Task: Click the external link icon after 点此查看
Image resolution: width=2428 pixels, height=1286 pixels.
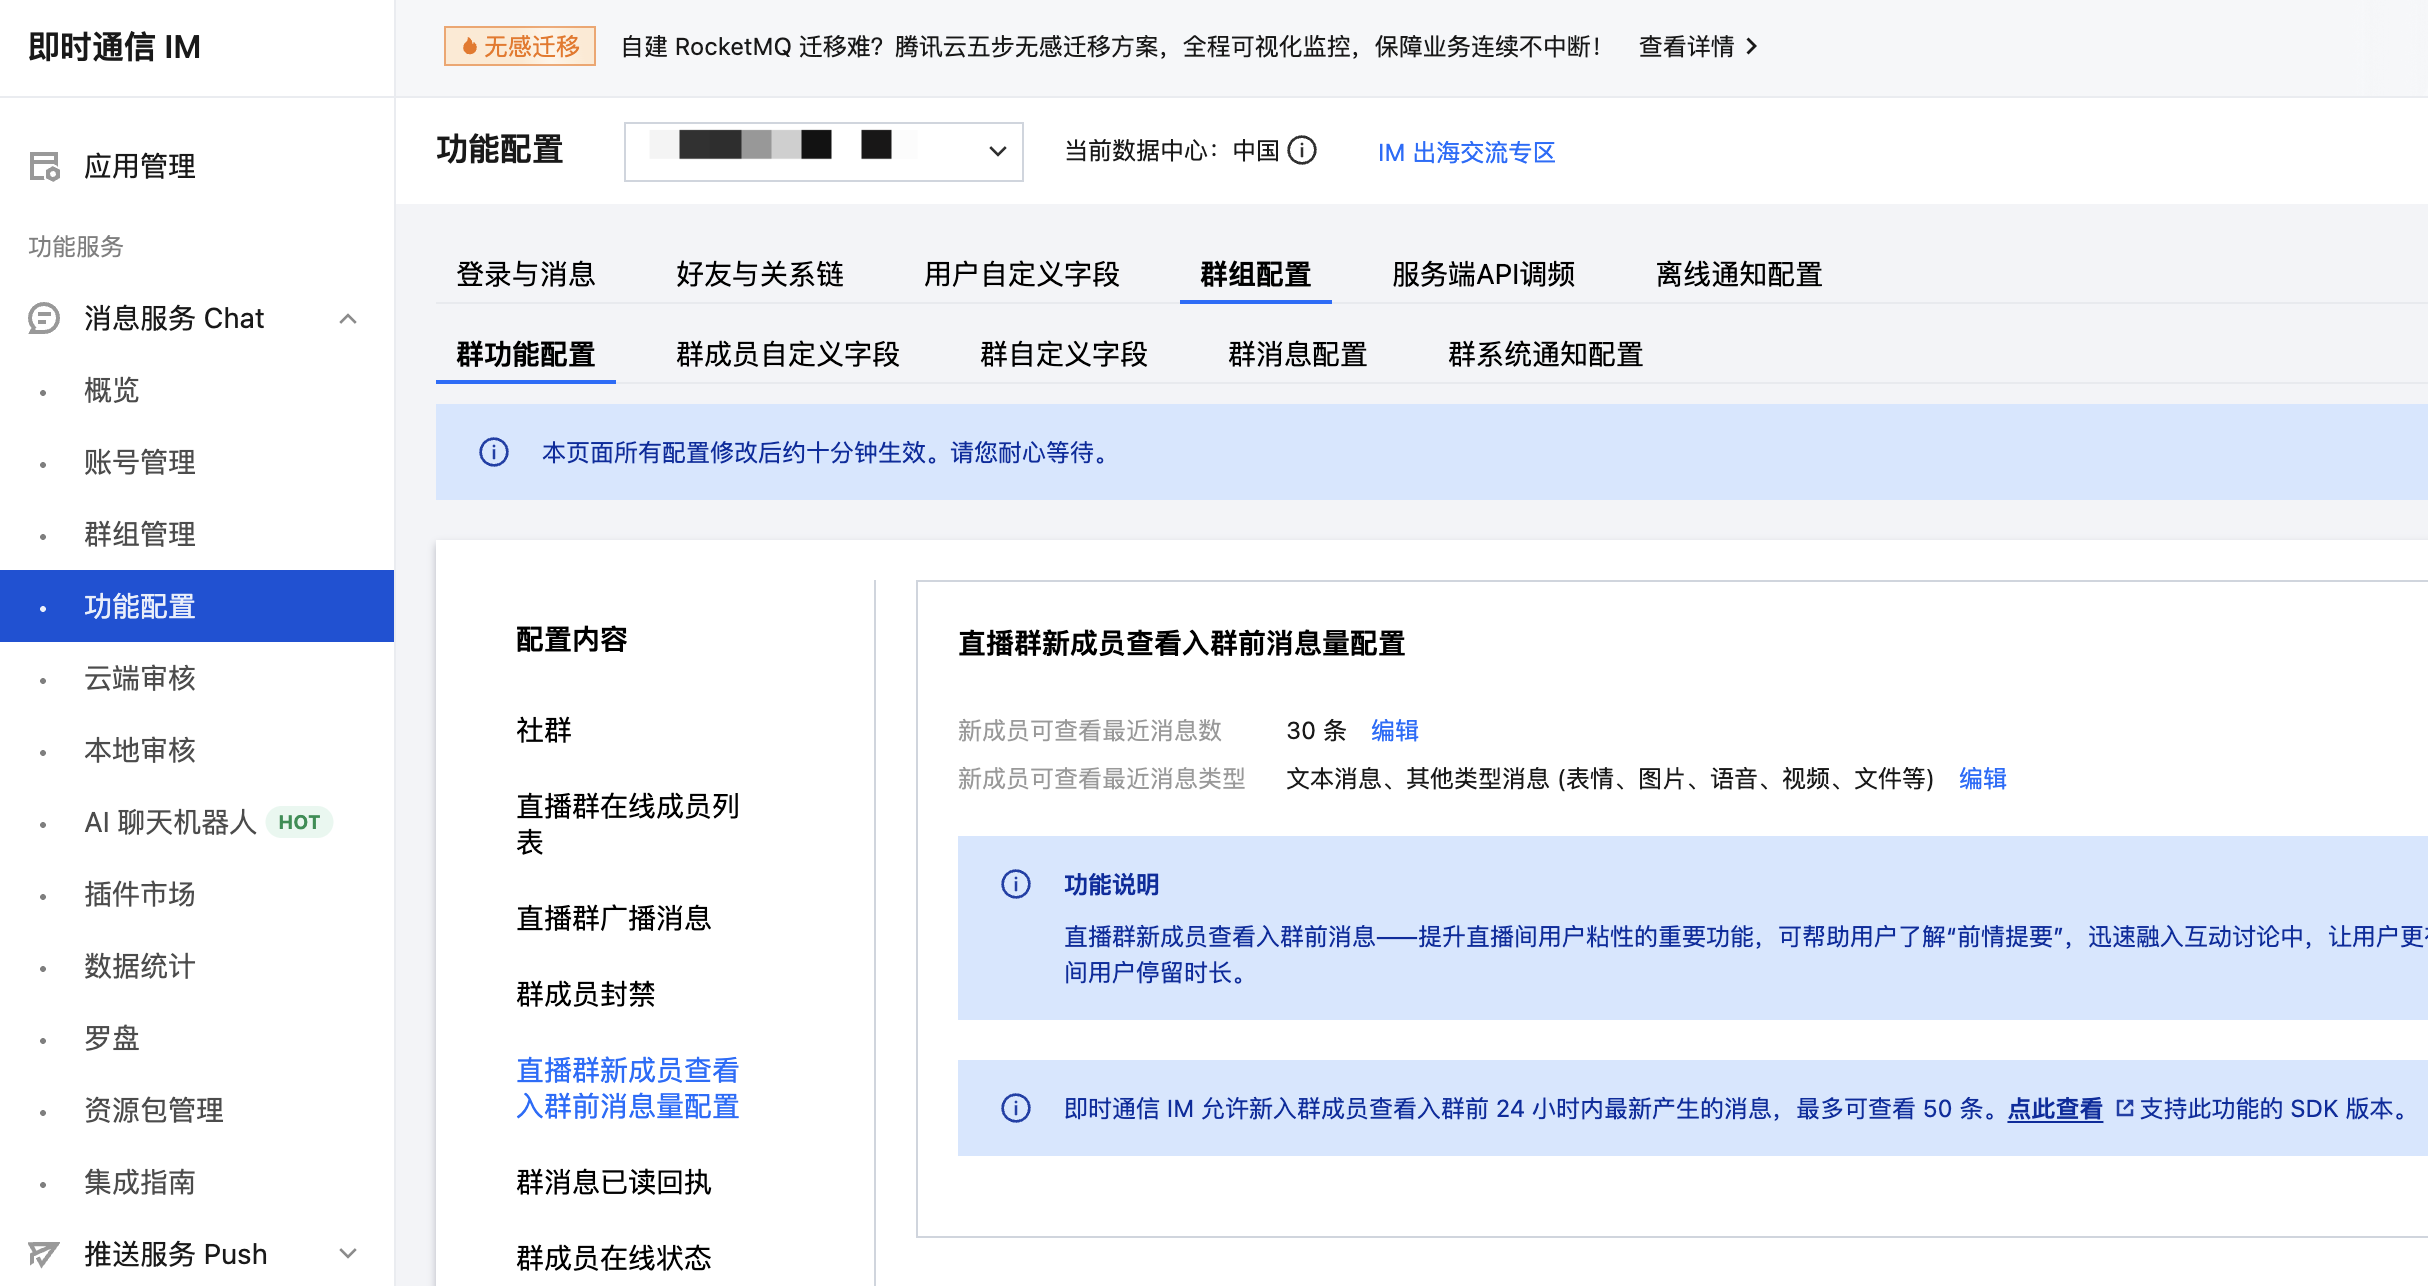Action: tap(2125, 1108)
